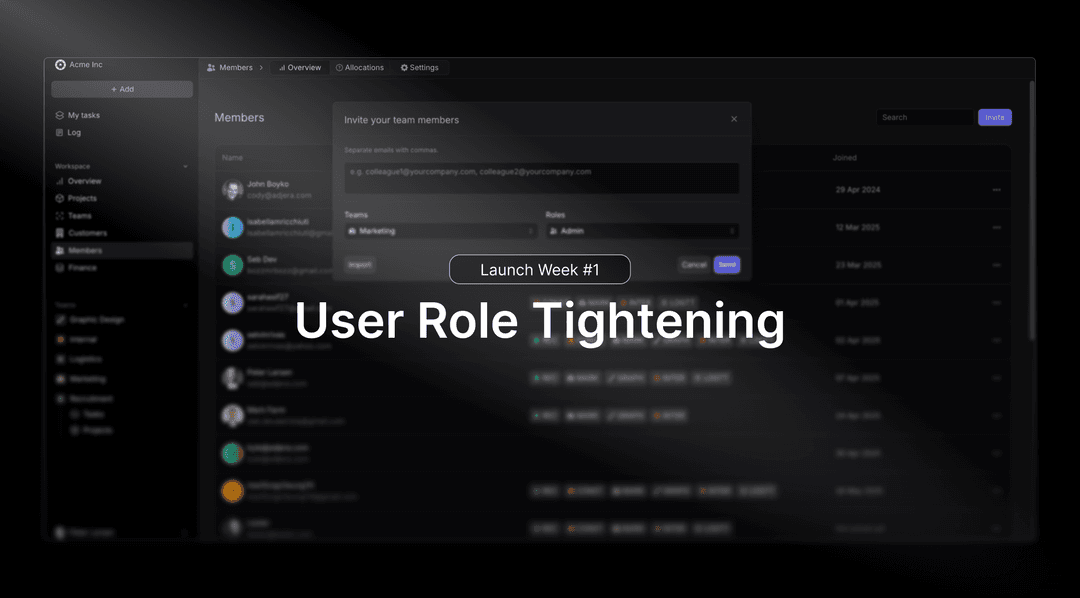Expand the Teams dropdown showing Marketing

(x=440, y=231)
